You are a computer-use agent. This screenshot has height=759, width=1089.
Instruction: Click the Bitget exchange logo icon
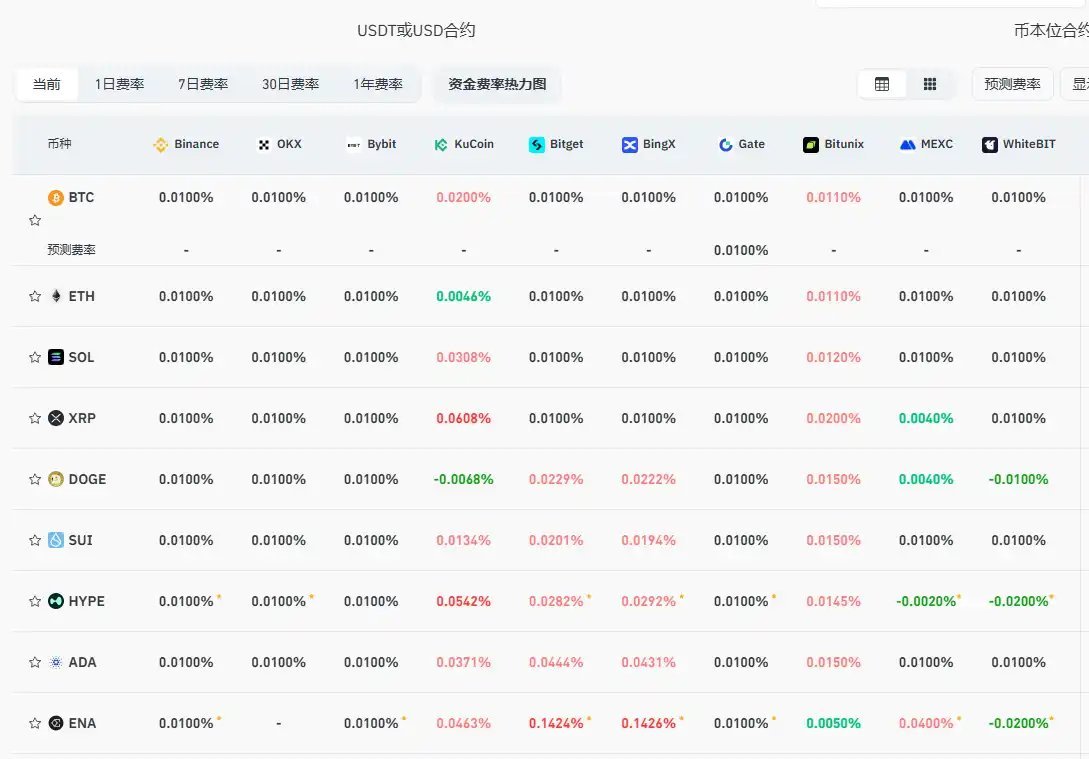pos(537,144)
